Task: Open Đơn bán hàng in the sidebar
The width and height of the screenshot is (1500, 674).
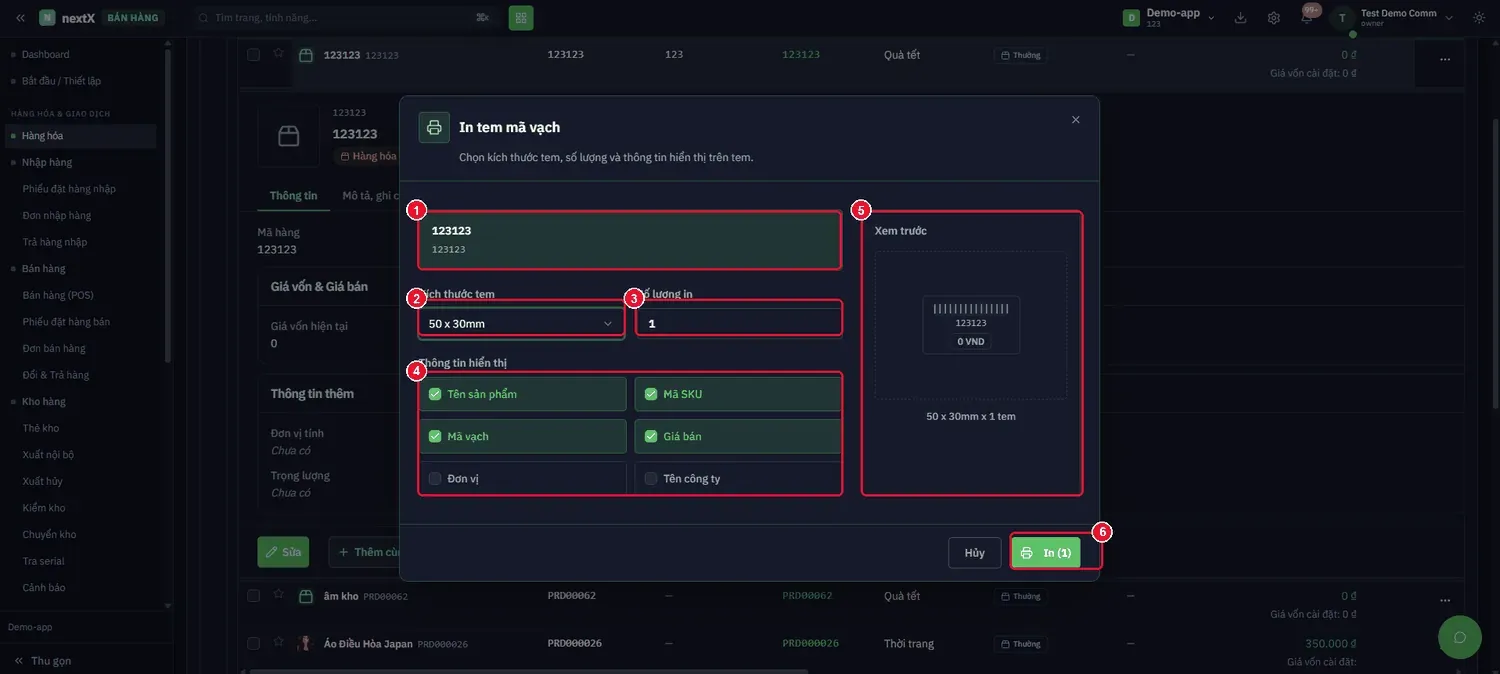Action: click(x=54, y=348)
